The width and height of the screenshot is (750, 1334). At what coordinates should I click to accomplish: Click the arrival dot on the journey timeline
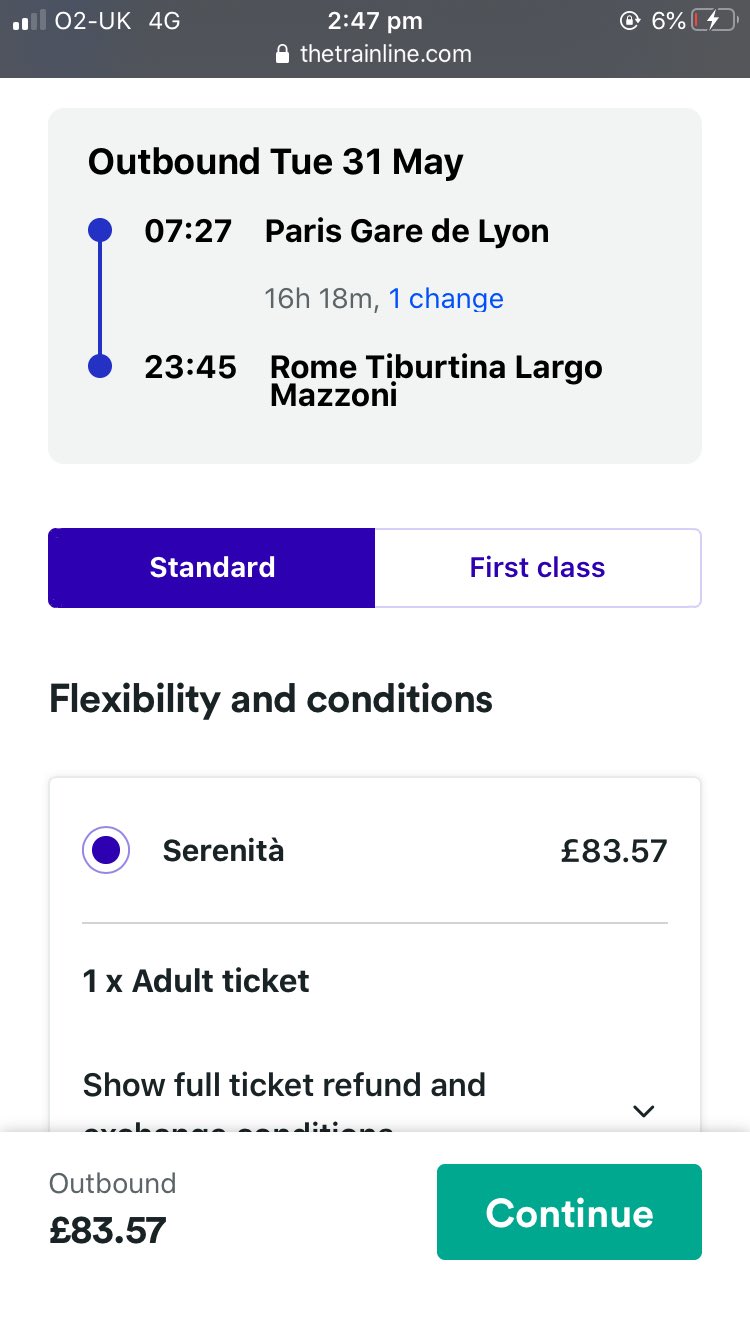tap(100, 366)
